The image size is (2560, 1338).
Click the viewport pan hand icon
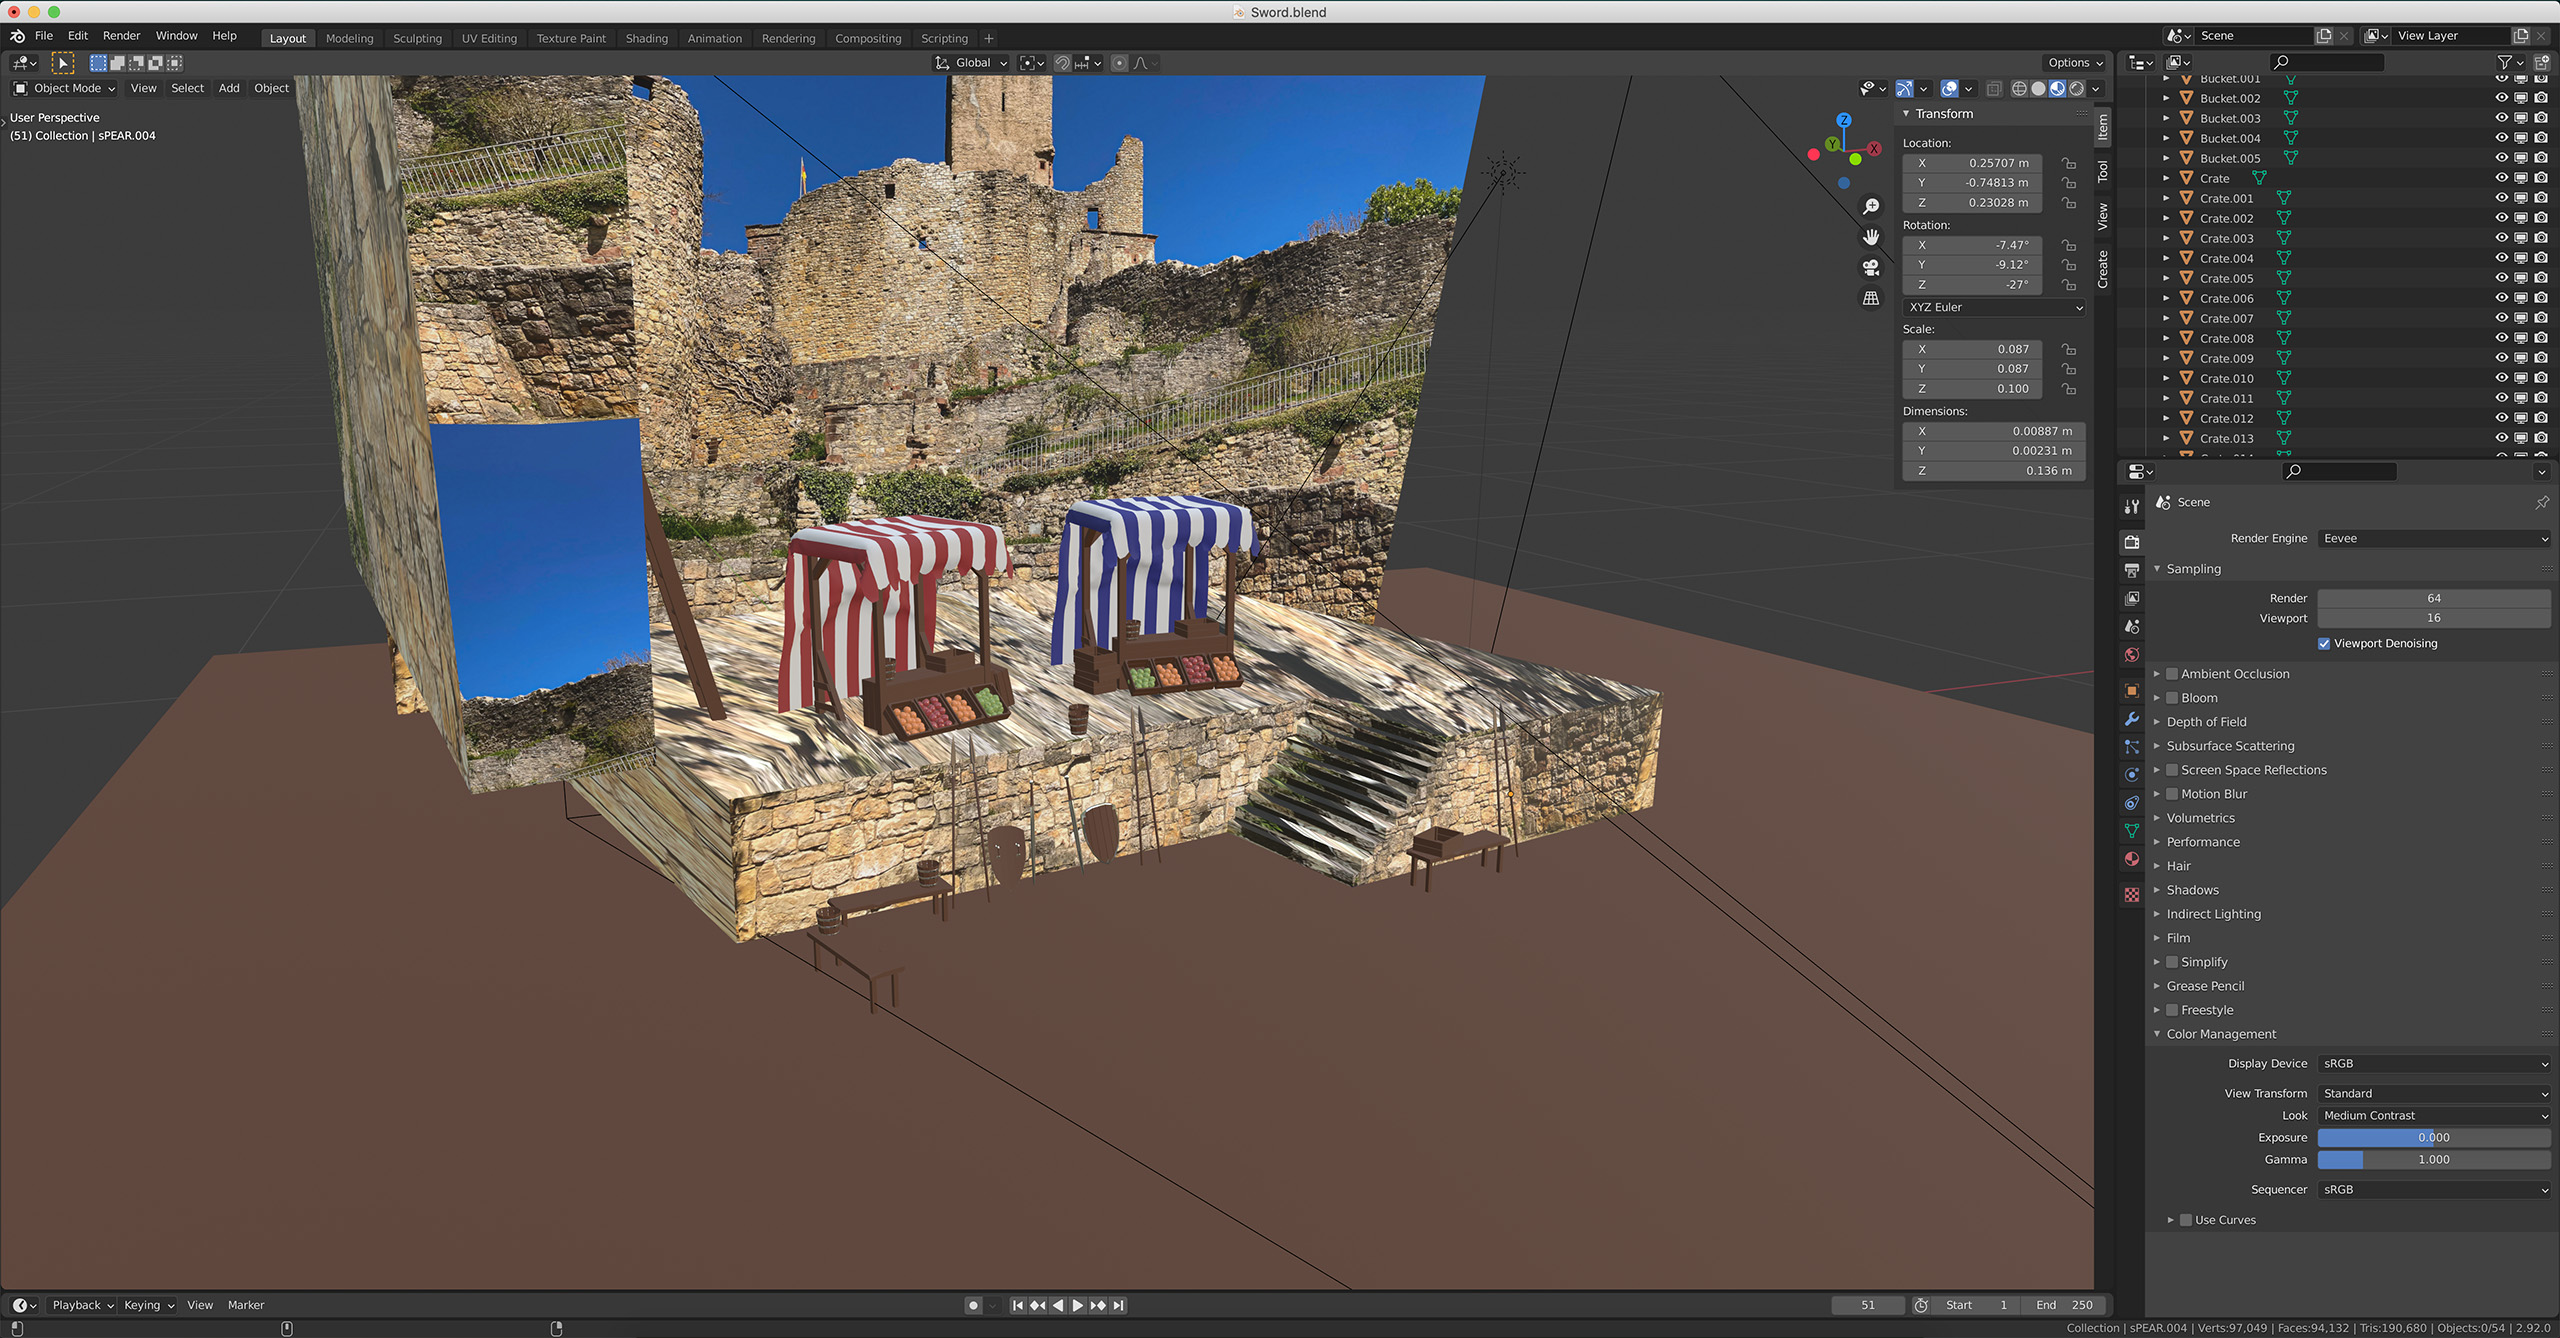coord(1871,237)
